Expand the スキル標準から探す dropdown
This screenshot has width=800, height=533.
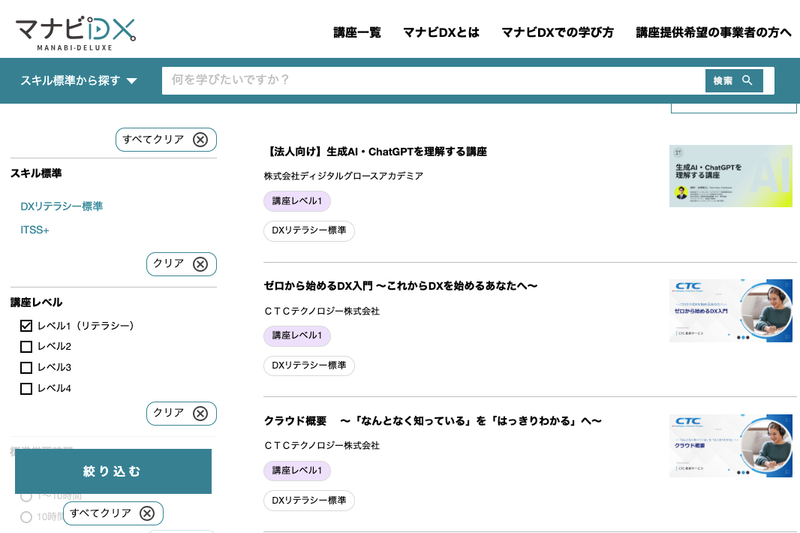[79, 81]
